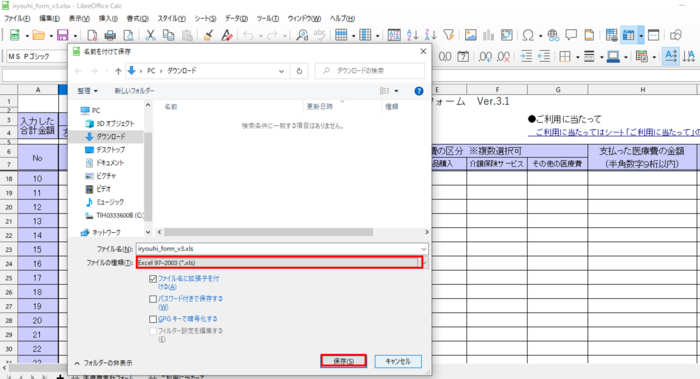The image size is (700, 379).
Task: Select ドキュメント in the folder tree
Action: click(110, 163)
